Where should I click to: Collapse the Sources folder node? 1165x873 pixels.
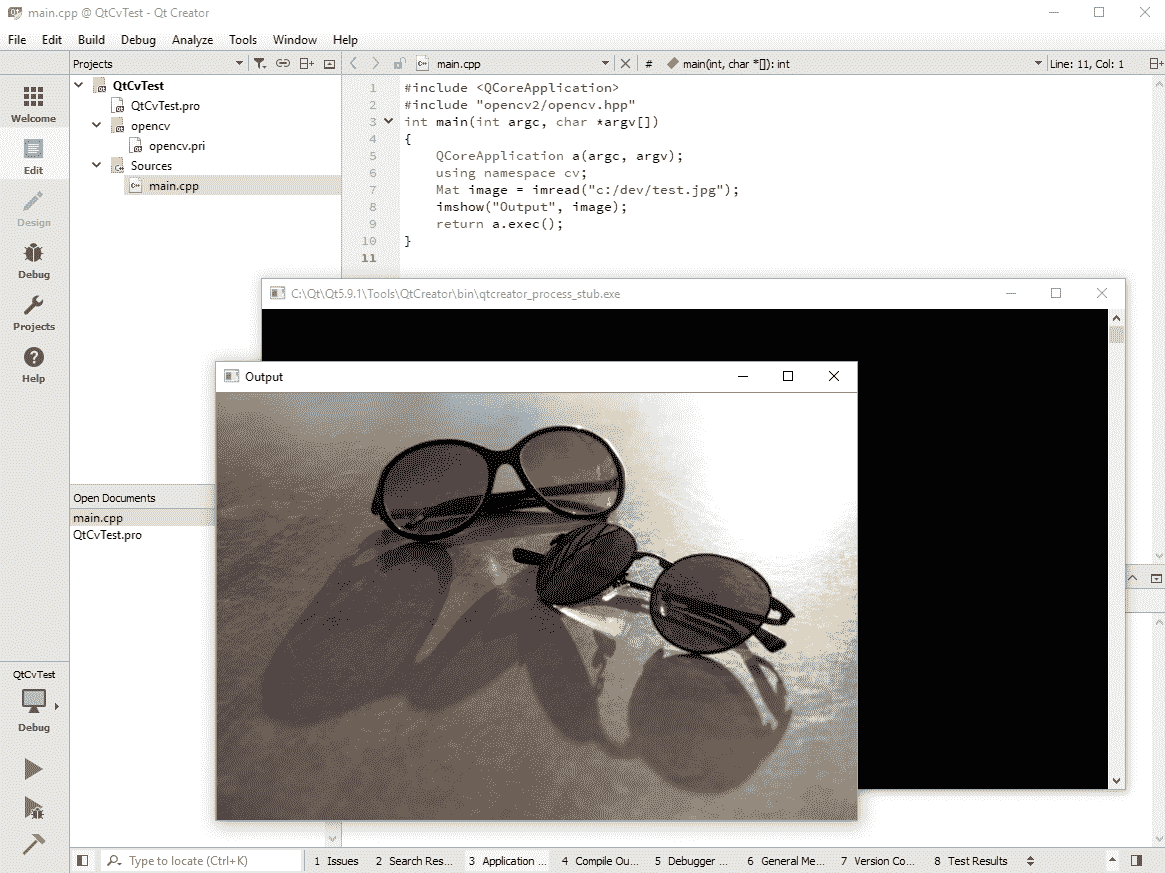point(97,166)
